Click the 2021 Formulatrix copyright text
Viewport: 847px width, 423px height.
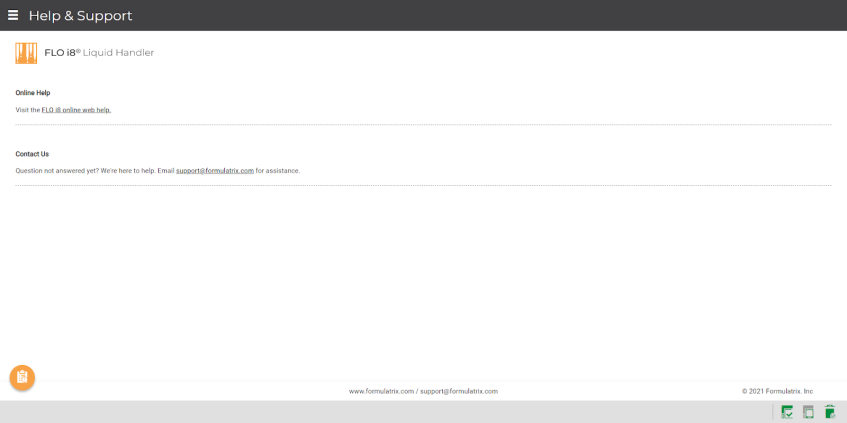(x=777, y=391)
